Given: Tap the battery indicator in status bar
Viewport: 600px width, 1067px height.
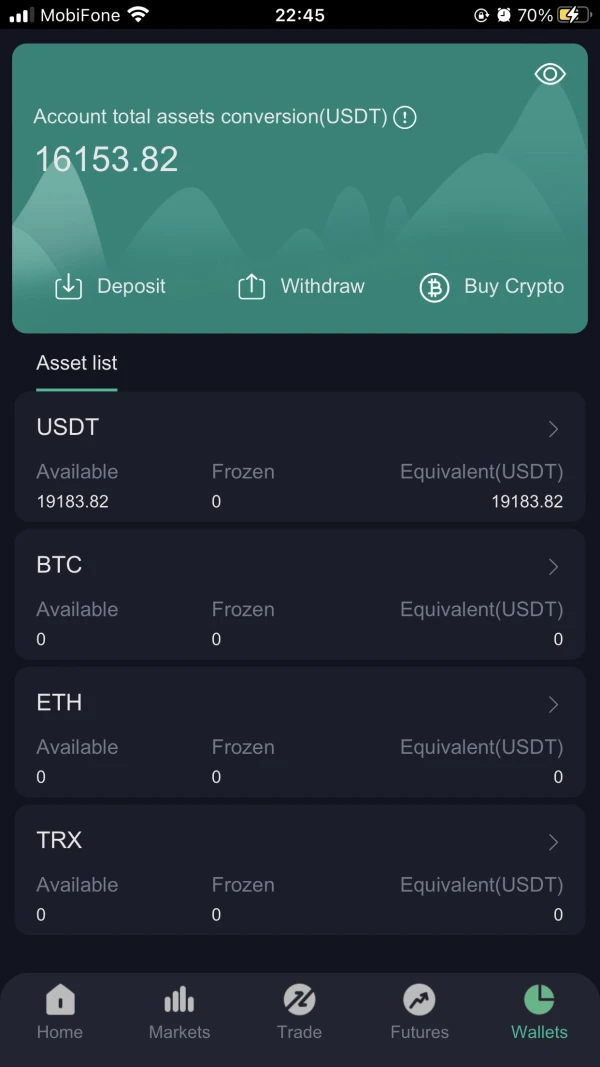Looking at the screenshot, I should tap(572, 15).
